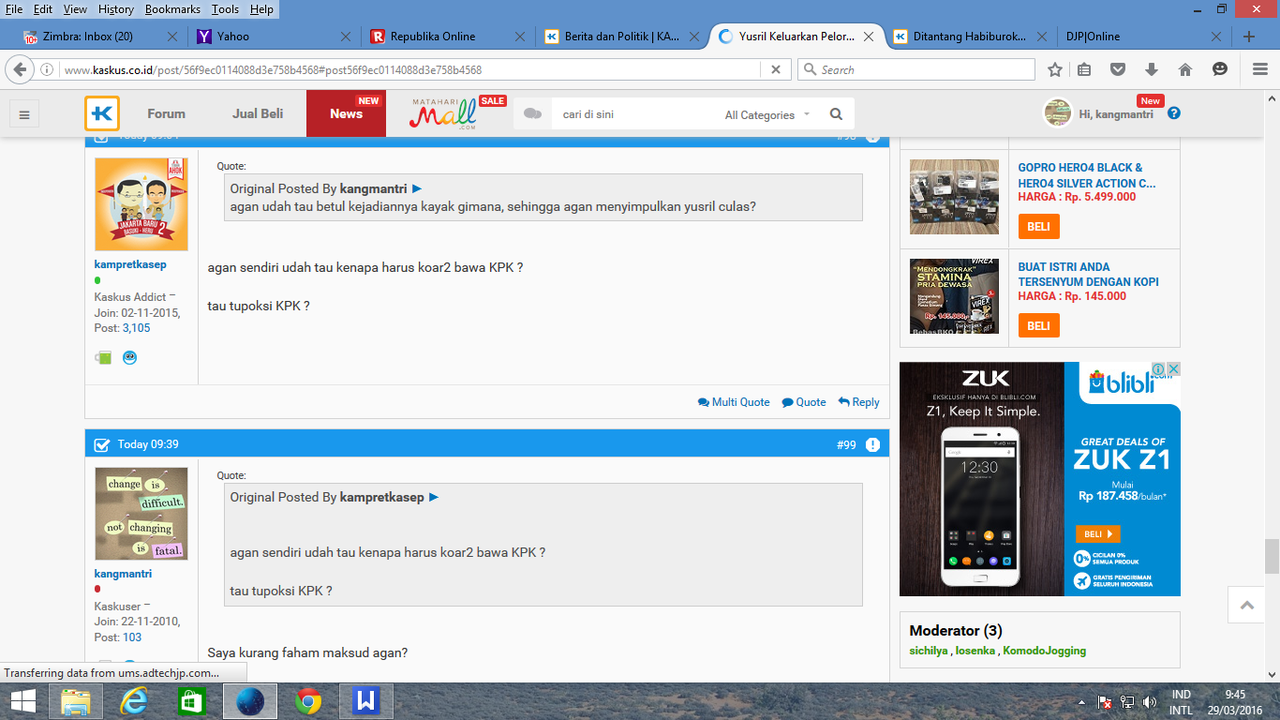
Task: Open Windows Store from taskbar
Action: pyautogui.click(x=191, y=701)
